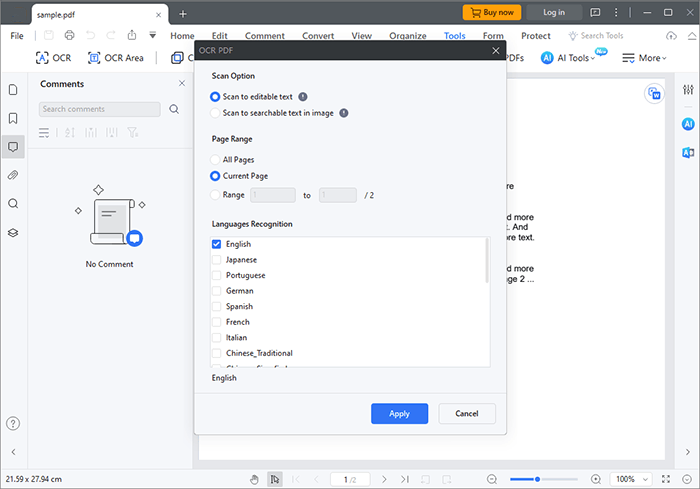
Task: Click the OCR tool icon
Action: (x=53, y=58)
